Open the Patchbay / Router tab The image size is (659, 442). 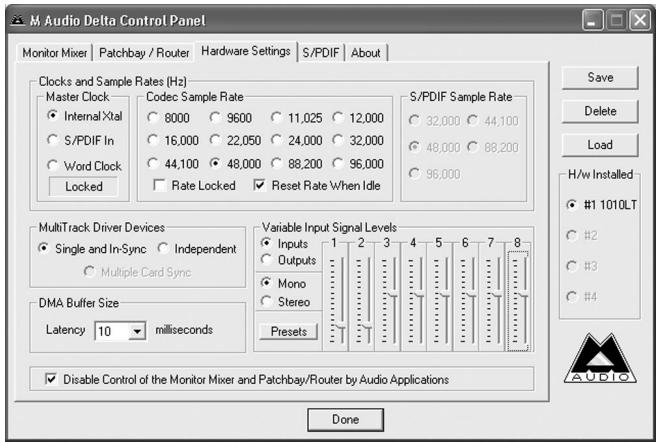(x=144, y=53)
